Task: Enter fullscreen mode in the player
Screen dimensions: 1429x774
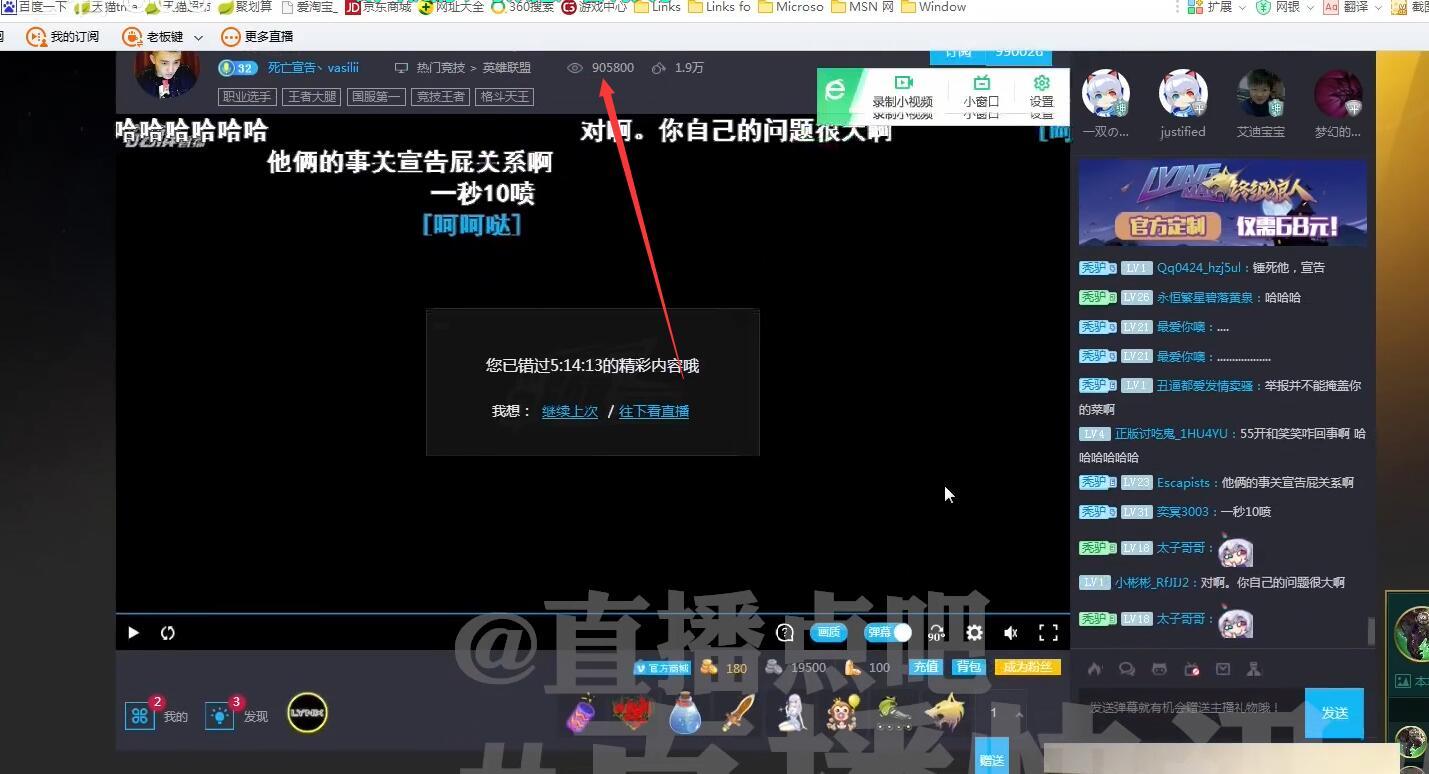Action: 1048,633
